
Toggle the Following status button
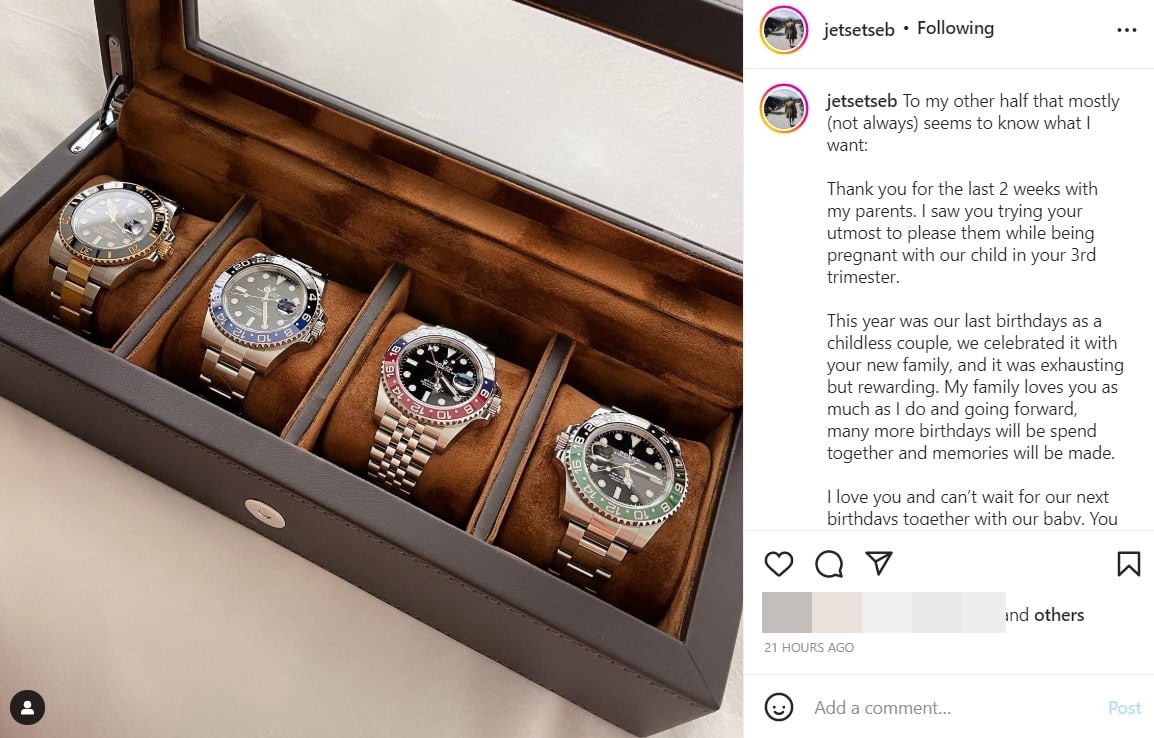coord(955,29)
